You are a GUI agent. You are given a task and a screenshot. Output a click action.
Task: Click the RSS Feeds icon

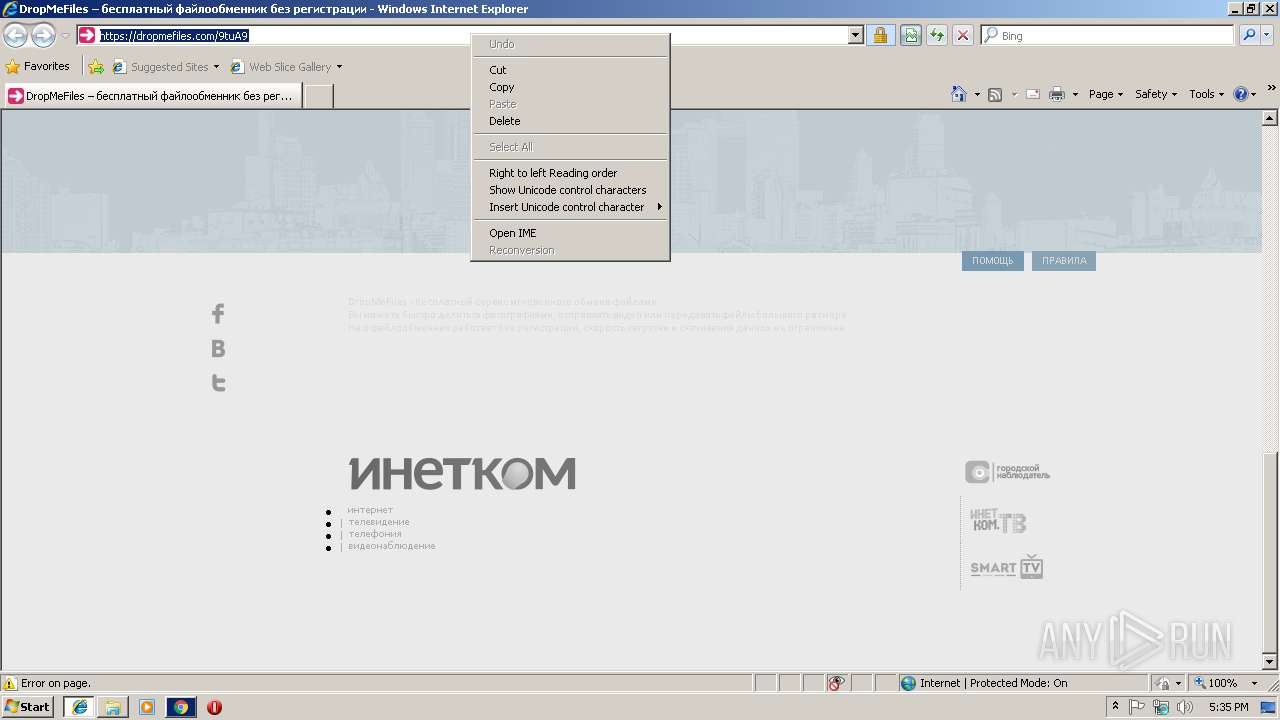[x=995, y=94]
